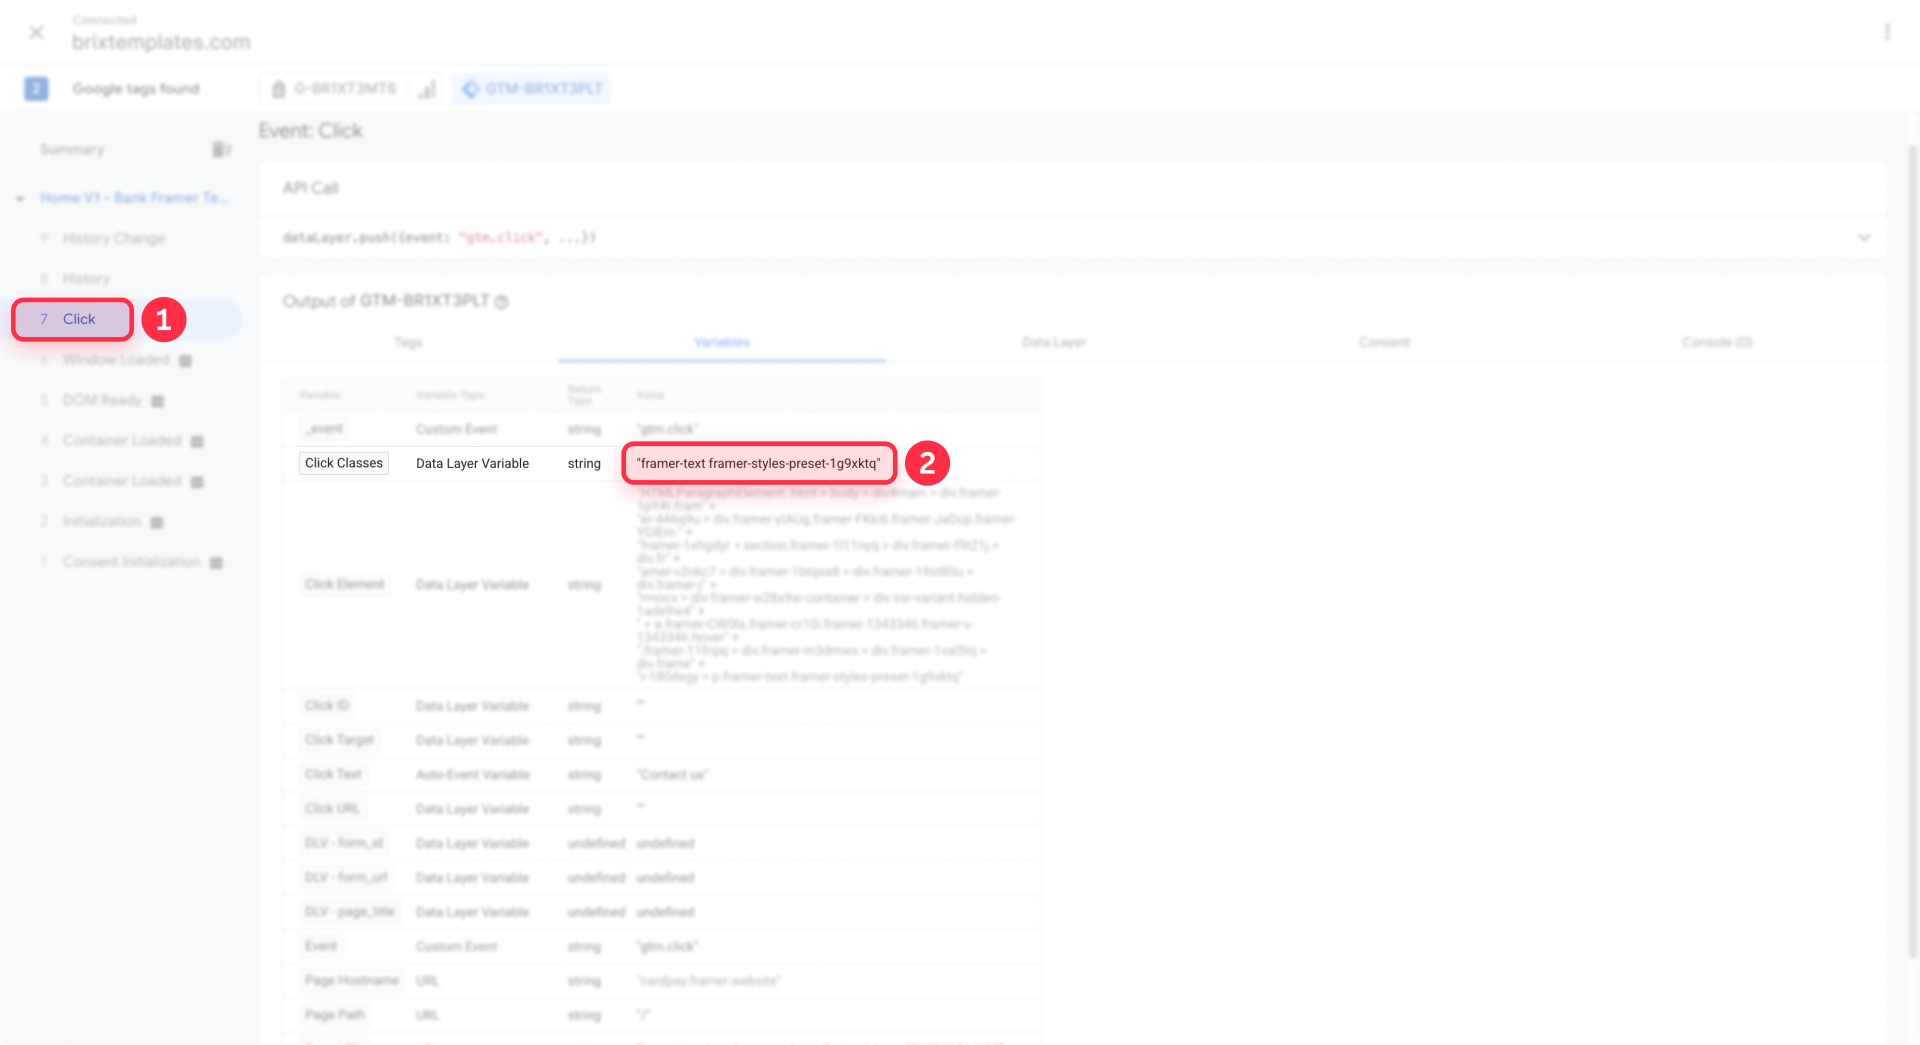Click the Value column header

(x=650, y=395)
